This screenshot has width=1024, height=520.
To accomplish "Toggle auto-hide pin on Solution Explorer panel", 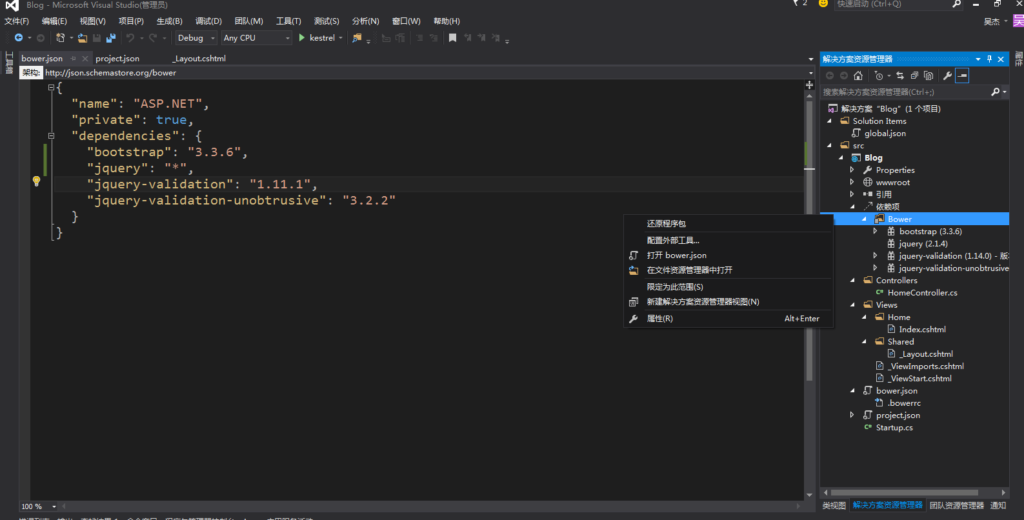I will click(x=990, y=59).
